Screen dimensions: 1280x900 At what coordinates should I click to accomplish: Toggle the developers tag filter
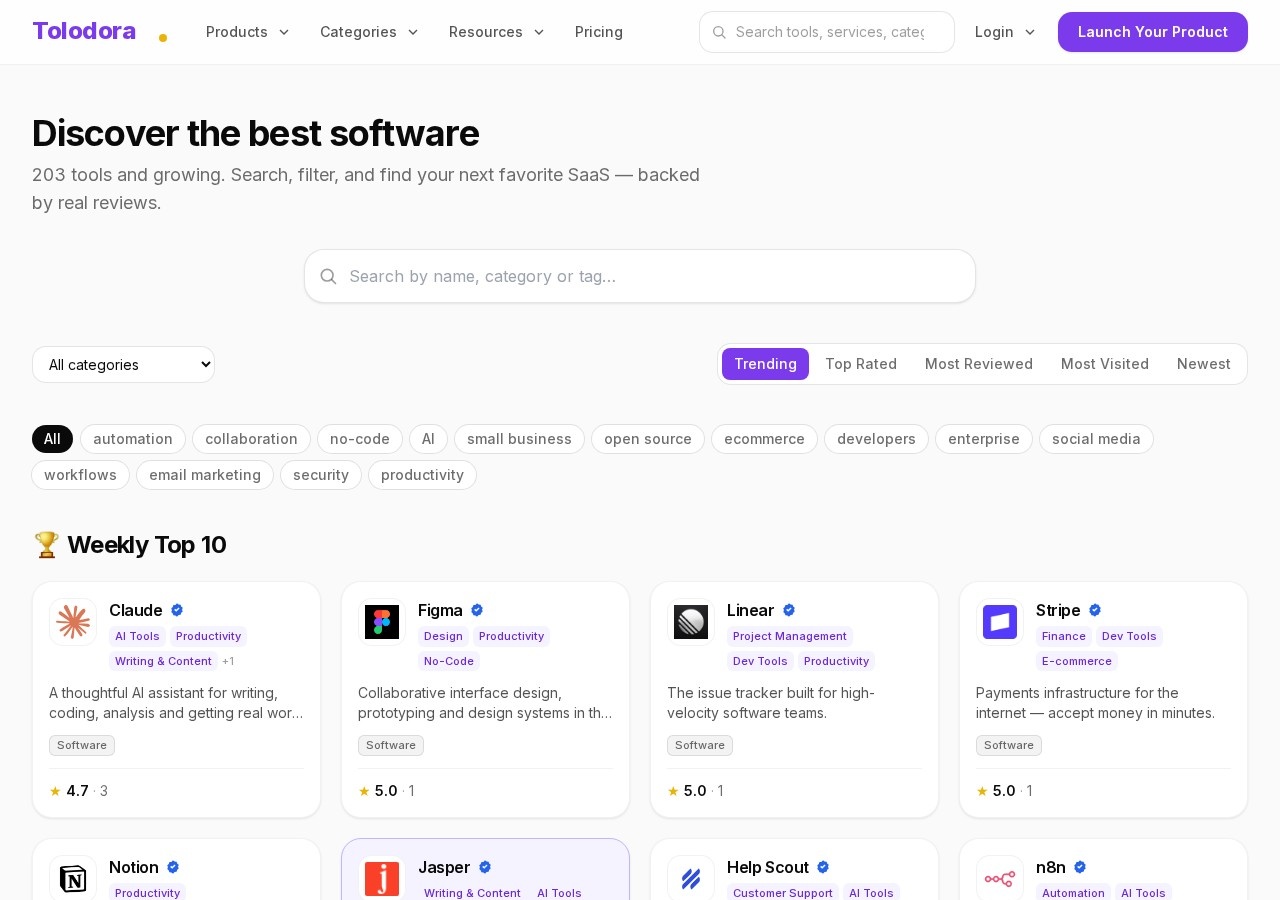(876, 439)
